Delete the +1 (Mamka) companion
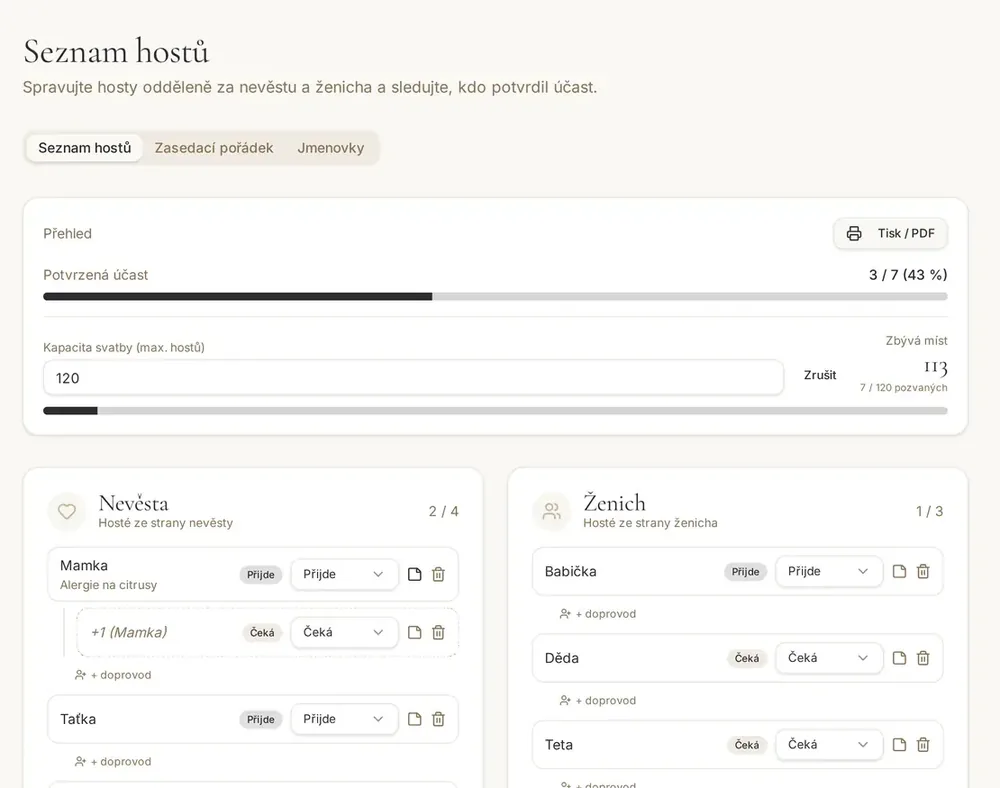 [x=438, y=632]
